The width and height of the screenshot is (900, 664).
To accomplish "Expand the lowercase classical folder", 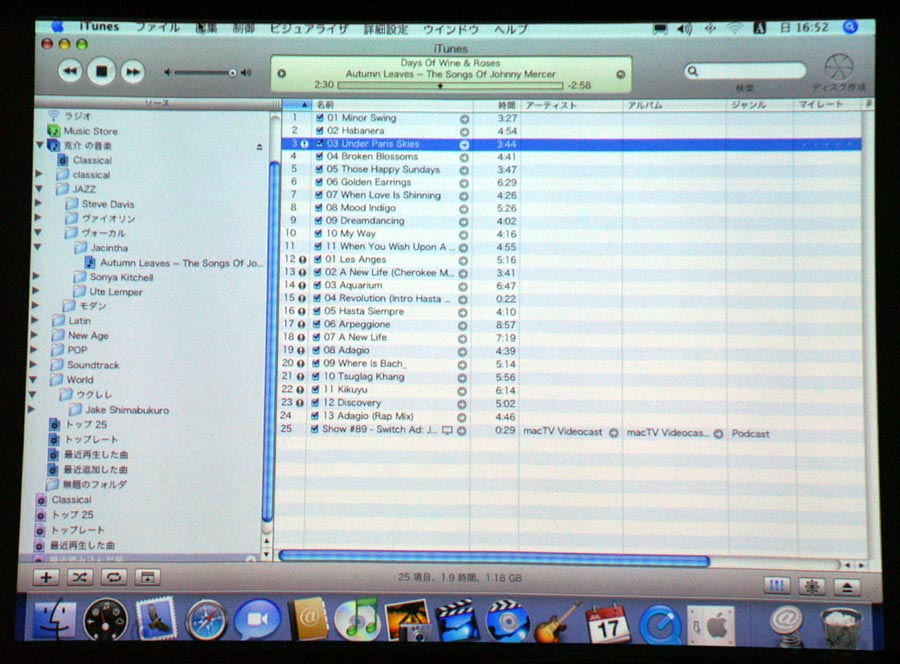I will tap(39, 174).
